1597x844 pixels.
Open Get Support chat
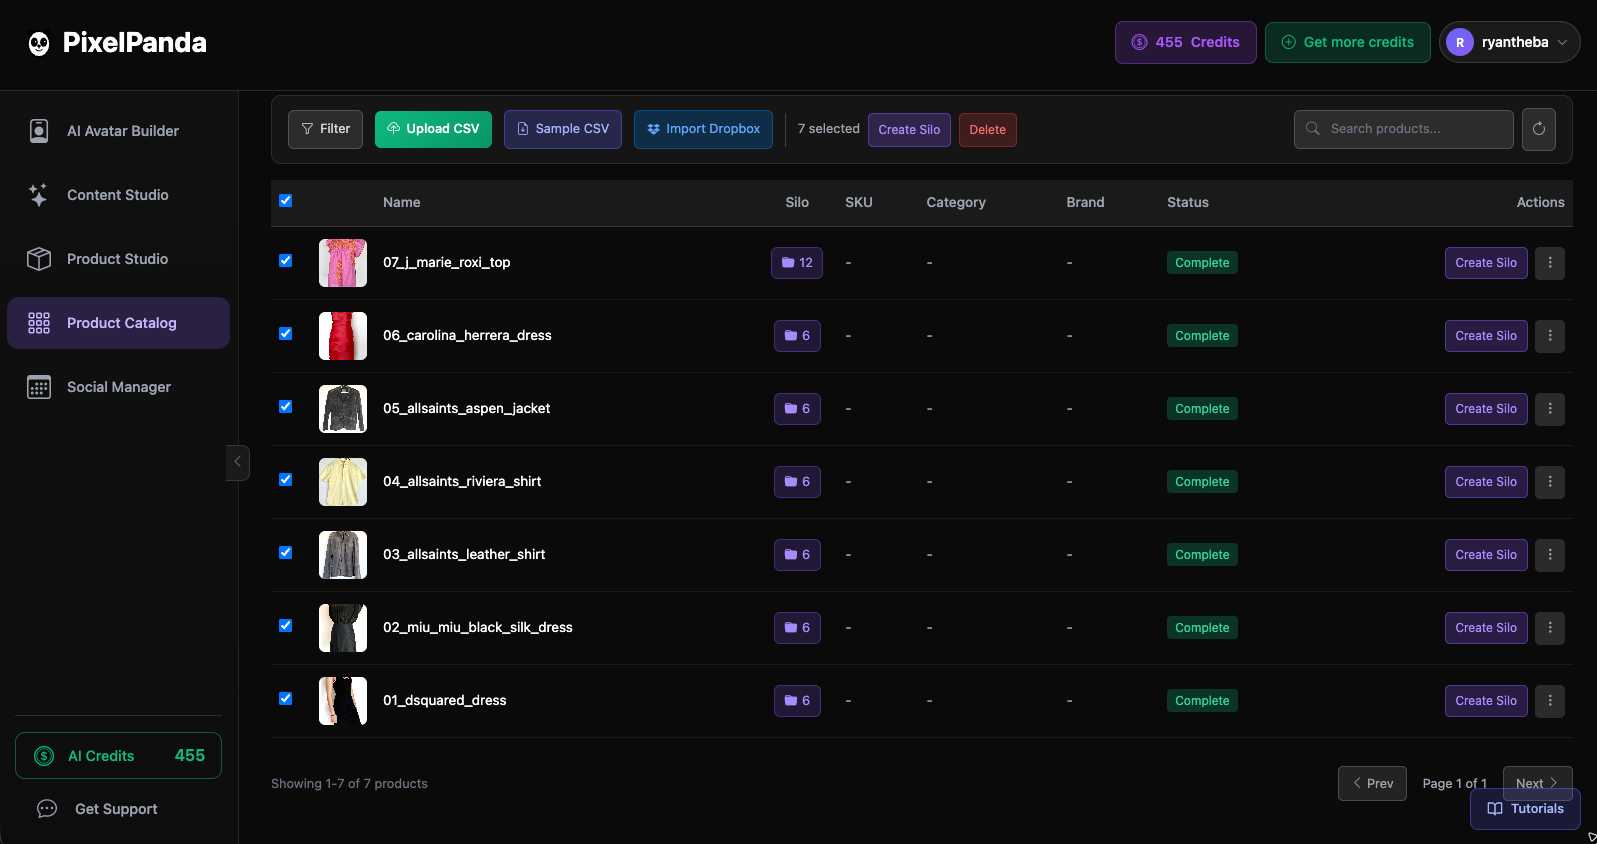pos(97,809)
